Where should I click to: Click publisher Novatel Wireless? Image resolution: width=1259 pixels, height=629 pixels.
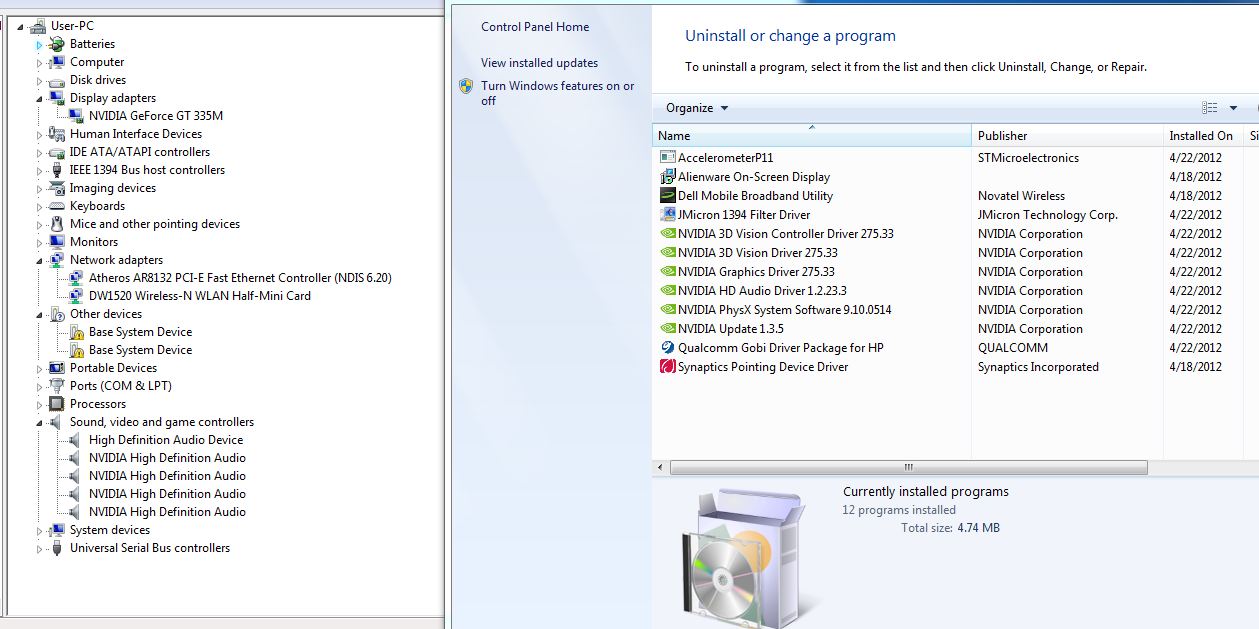pyautogui.click(x=1021, y=196)
